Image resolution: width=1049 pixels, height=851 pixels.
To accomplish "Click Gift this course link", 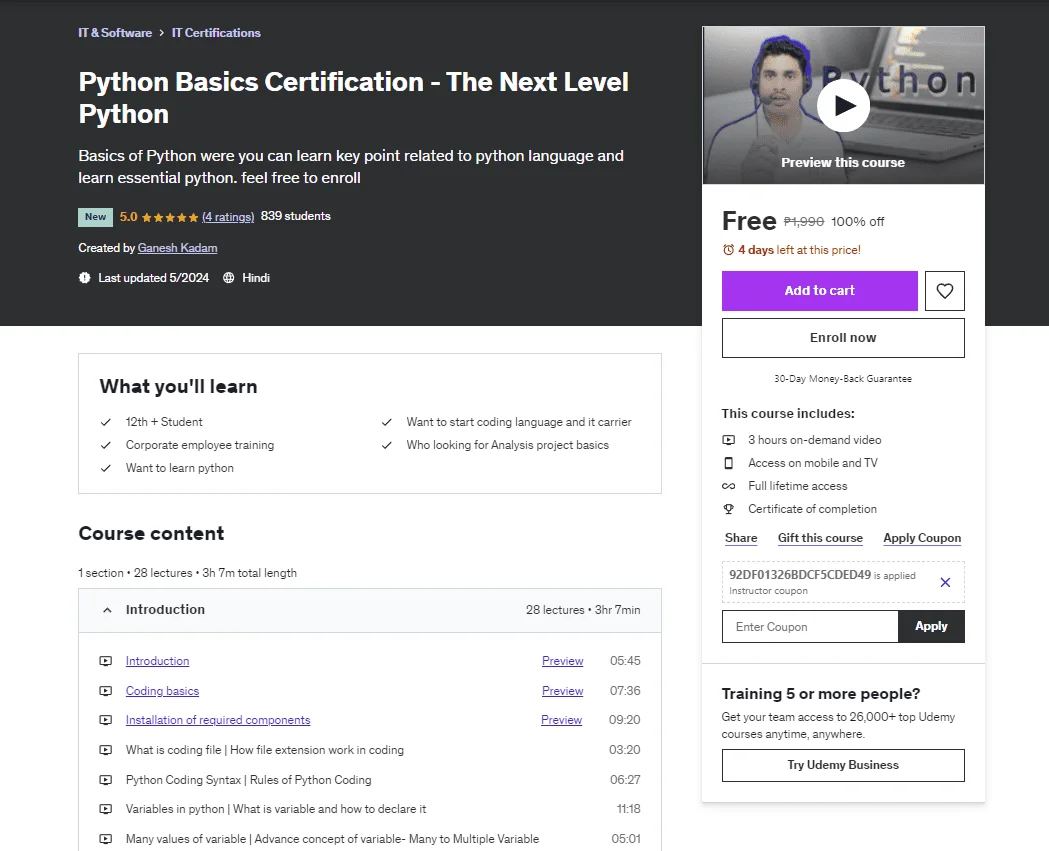I will 820,538.
